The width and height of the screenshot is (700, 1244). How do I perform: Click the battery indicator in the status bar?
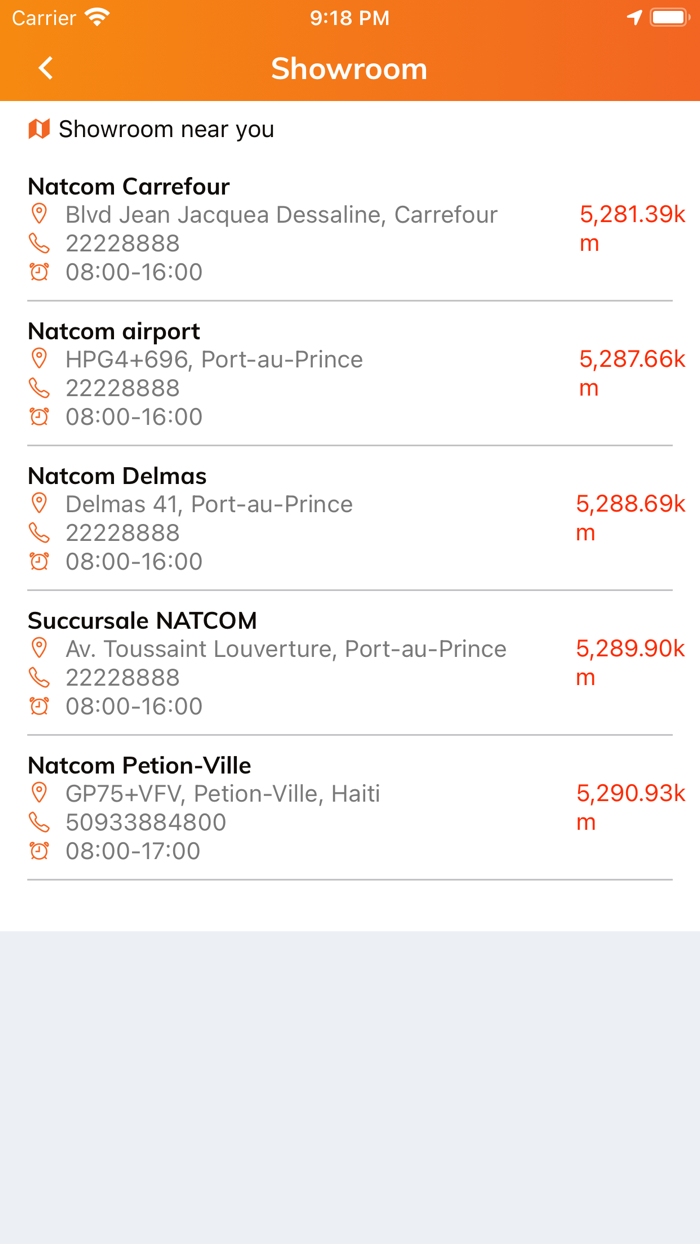click(668, 16)
